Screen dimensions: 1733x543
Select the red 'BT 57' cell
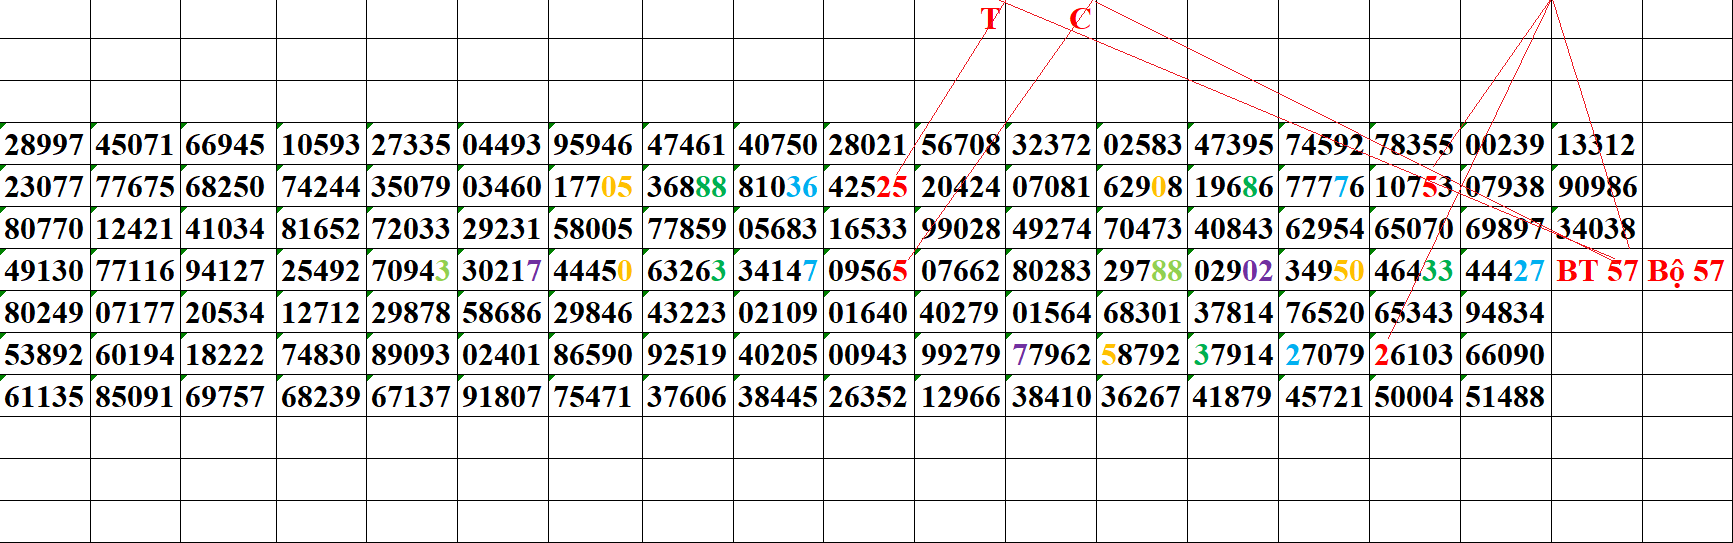click(1597, 271)
